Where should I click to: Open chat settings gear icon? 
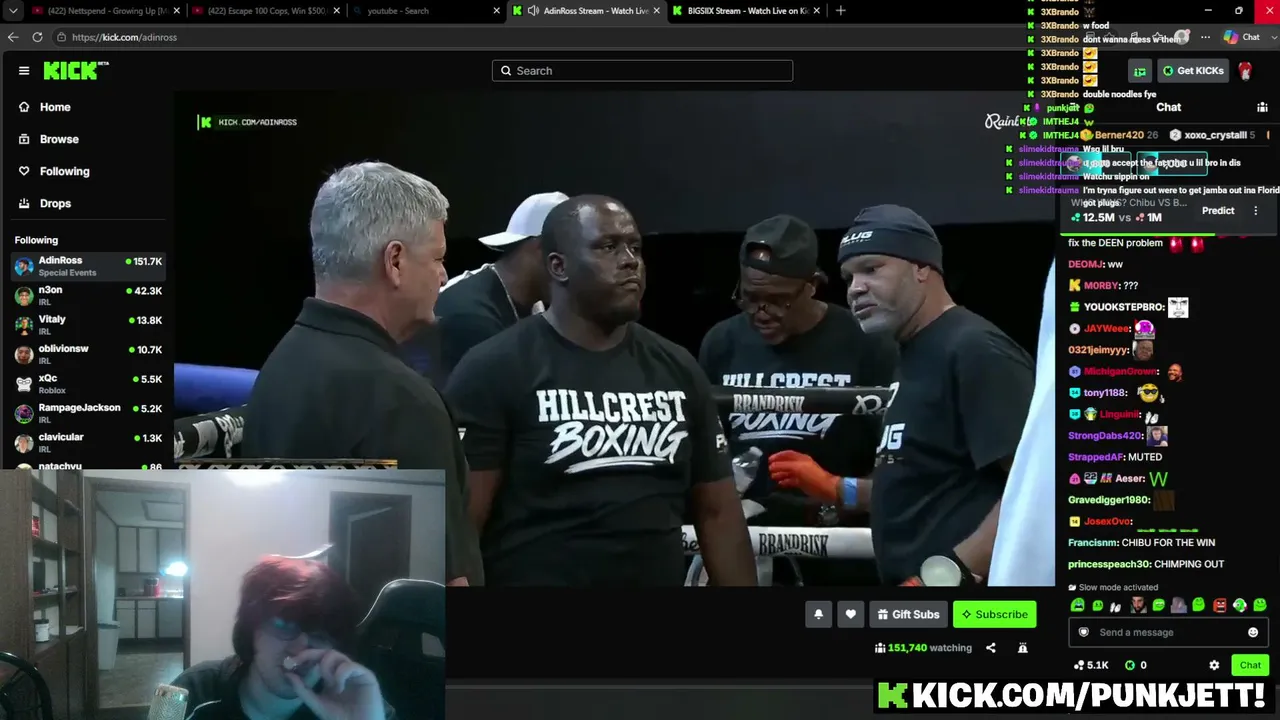(1214, 665)
